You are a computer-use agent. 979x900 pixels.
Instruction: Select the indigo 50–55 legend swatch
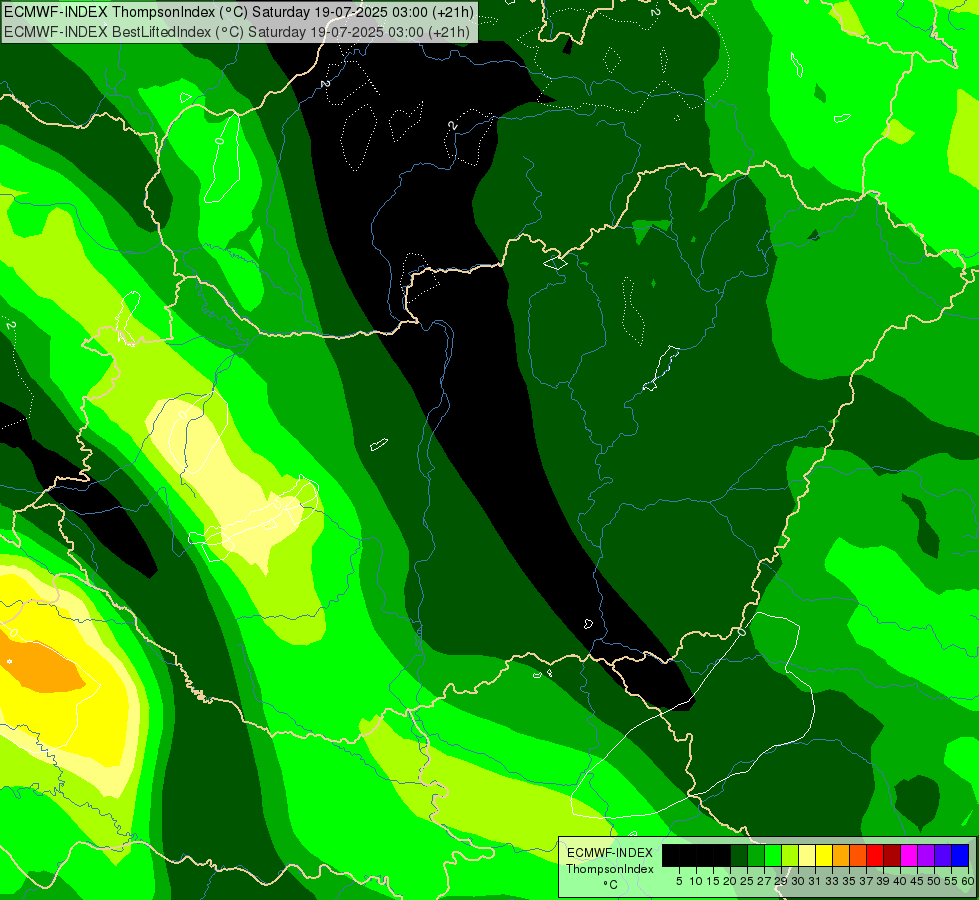tap(943, 855)
